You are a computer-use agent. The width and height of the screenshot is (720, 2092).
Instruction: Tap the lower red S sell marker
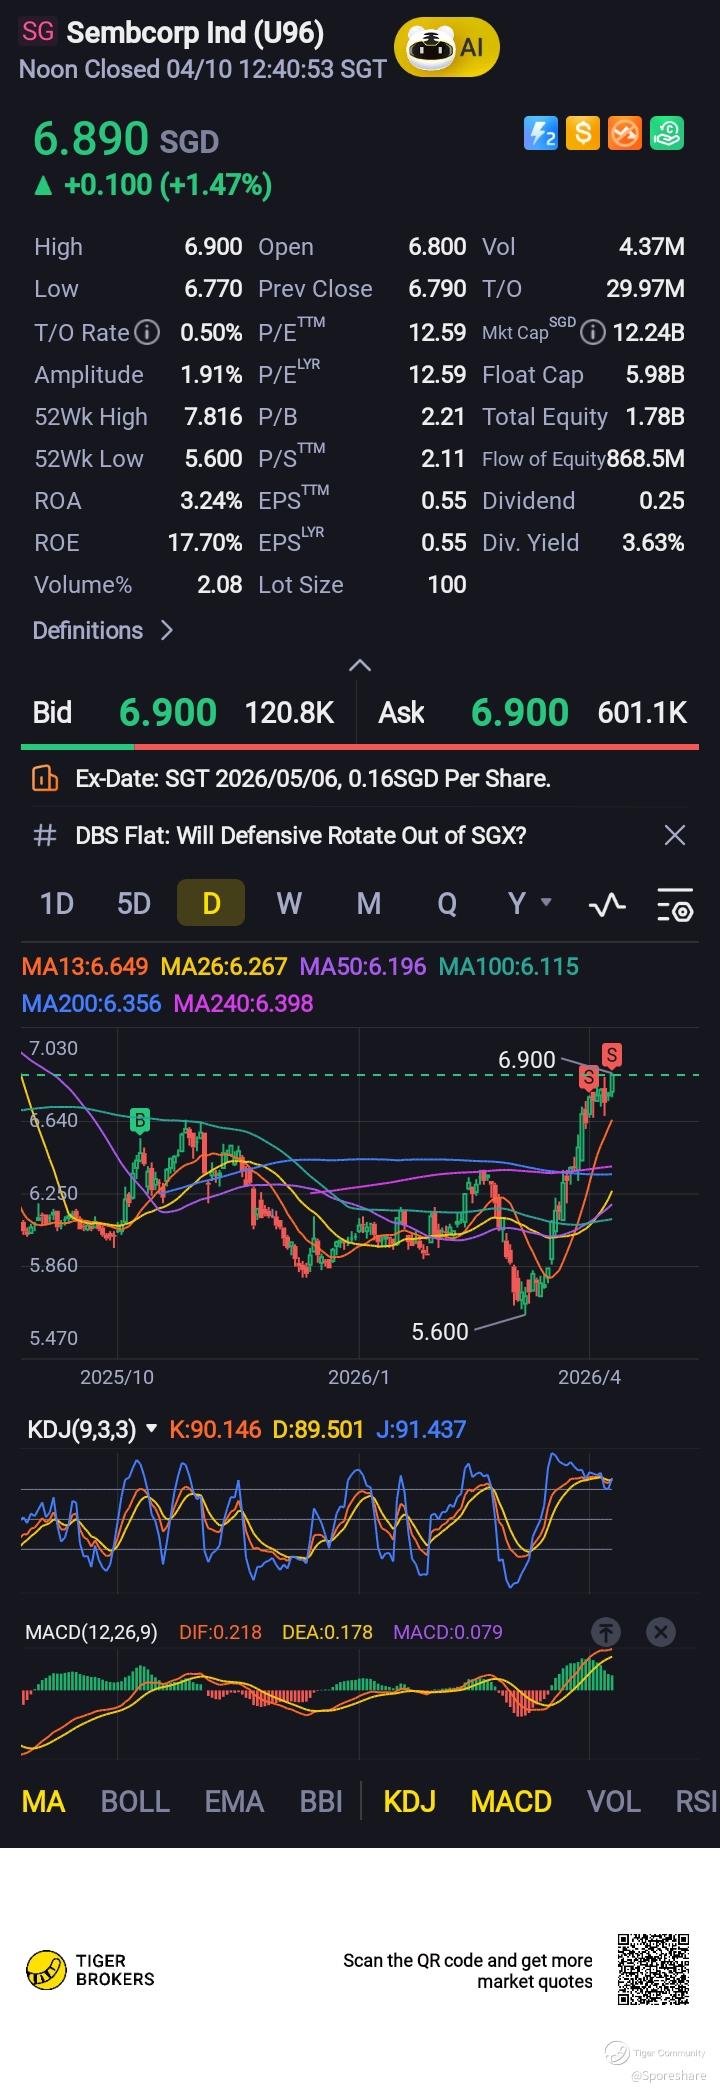pos(589,1078)
